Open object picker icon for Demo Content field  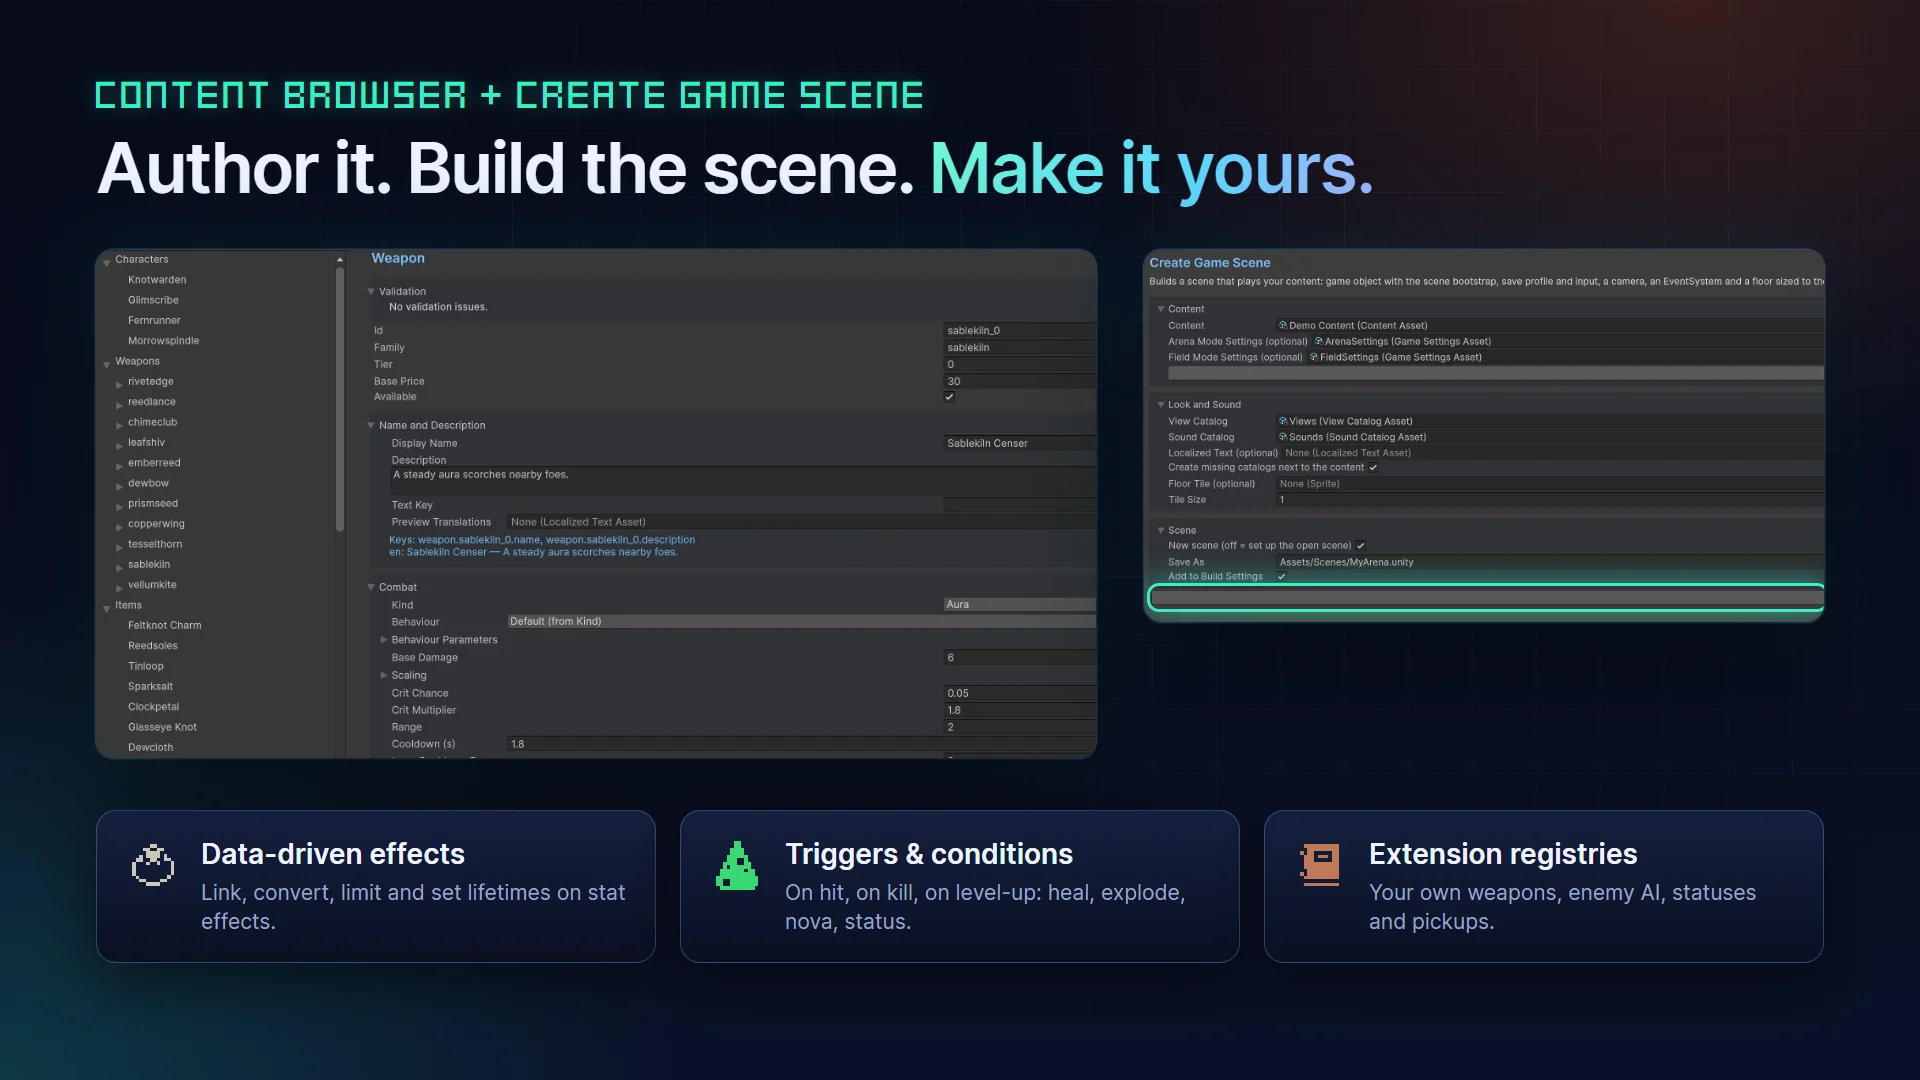(1283, 325)
